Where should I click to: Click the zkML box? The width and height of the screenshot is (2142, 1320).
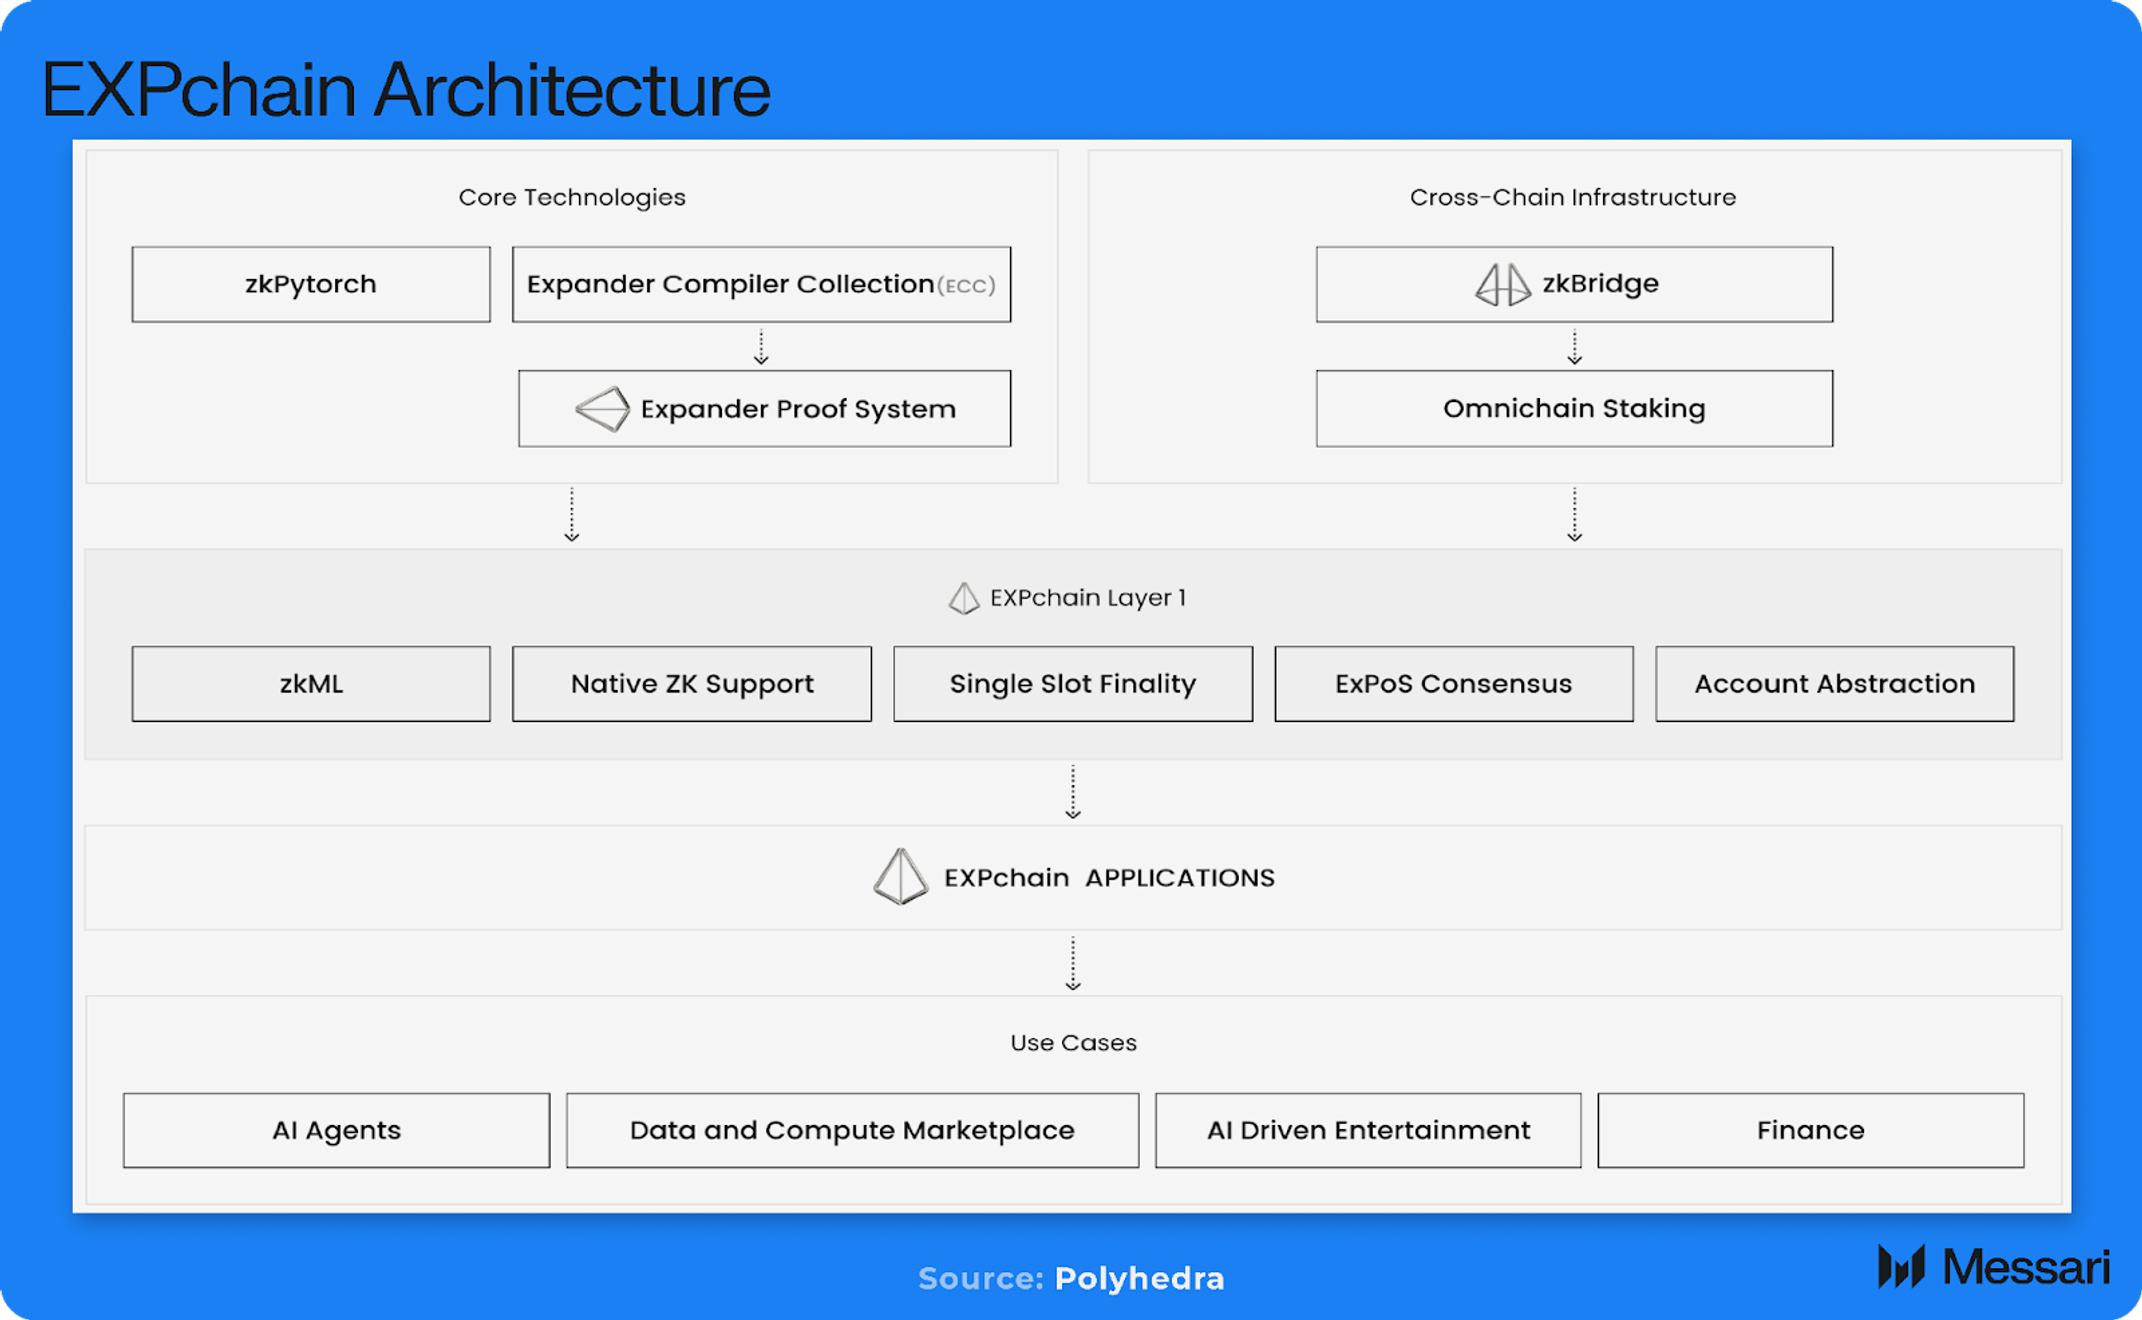(x=311, y=684)
